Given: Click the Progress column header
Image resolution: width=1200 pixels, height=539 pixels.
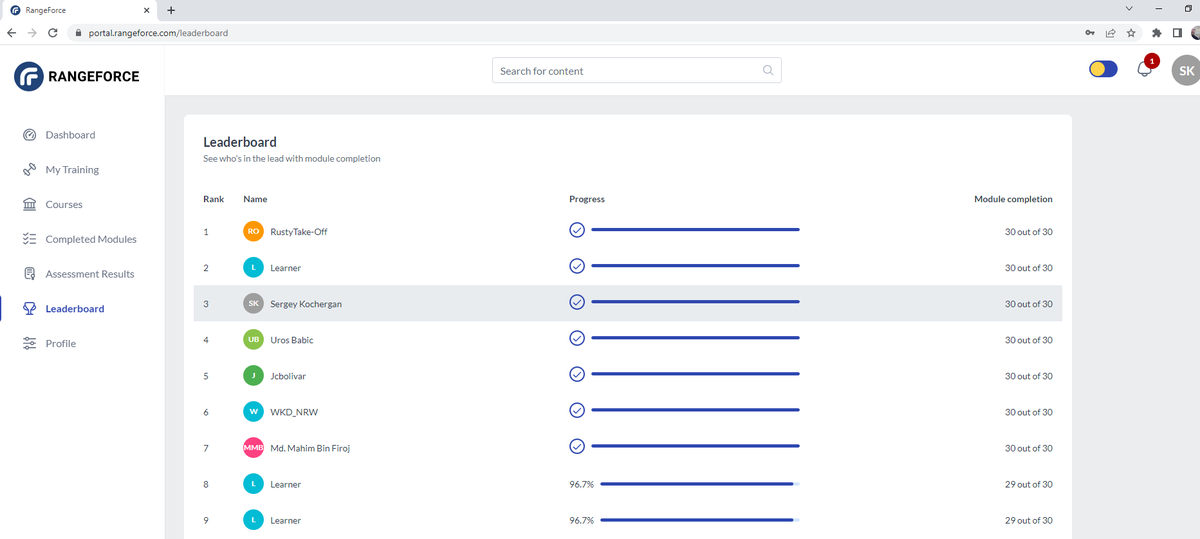Looking at the screenshot, I should coord(587,199).
